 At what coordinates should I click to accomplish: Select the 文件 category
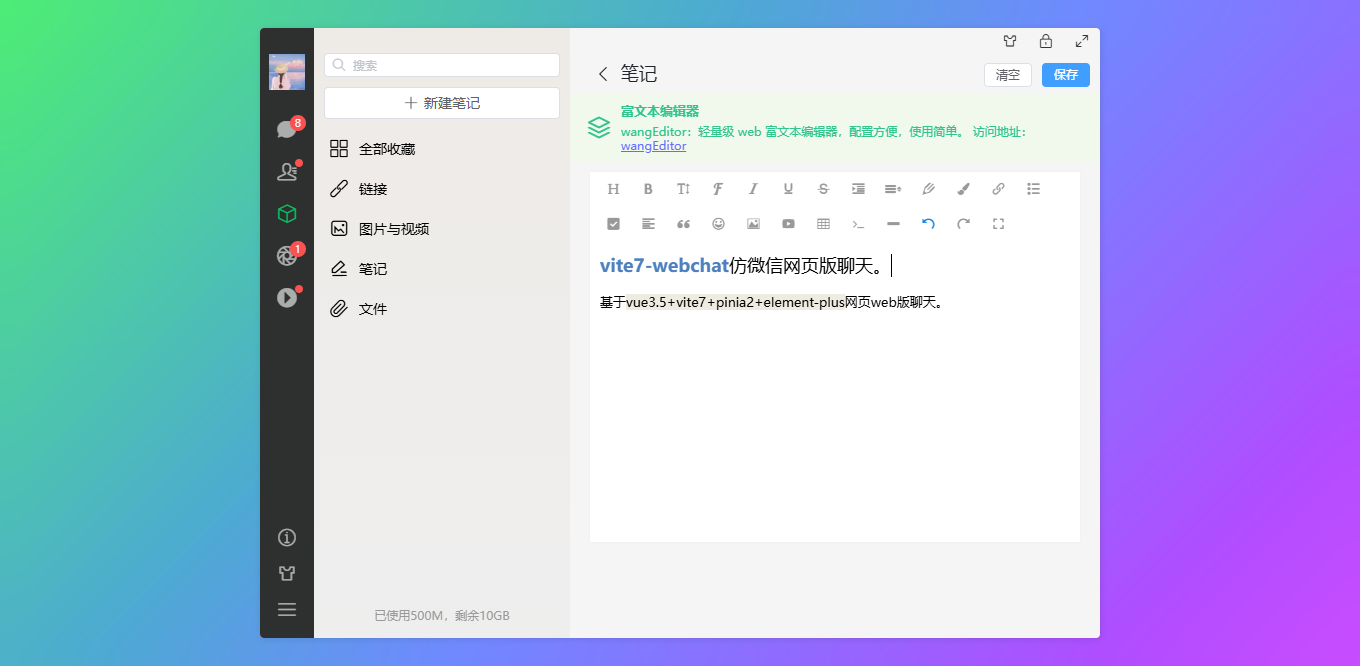(x=372, y=308)
